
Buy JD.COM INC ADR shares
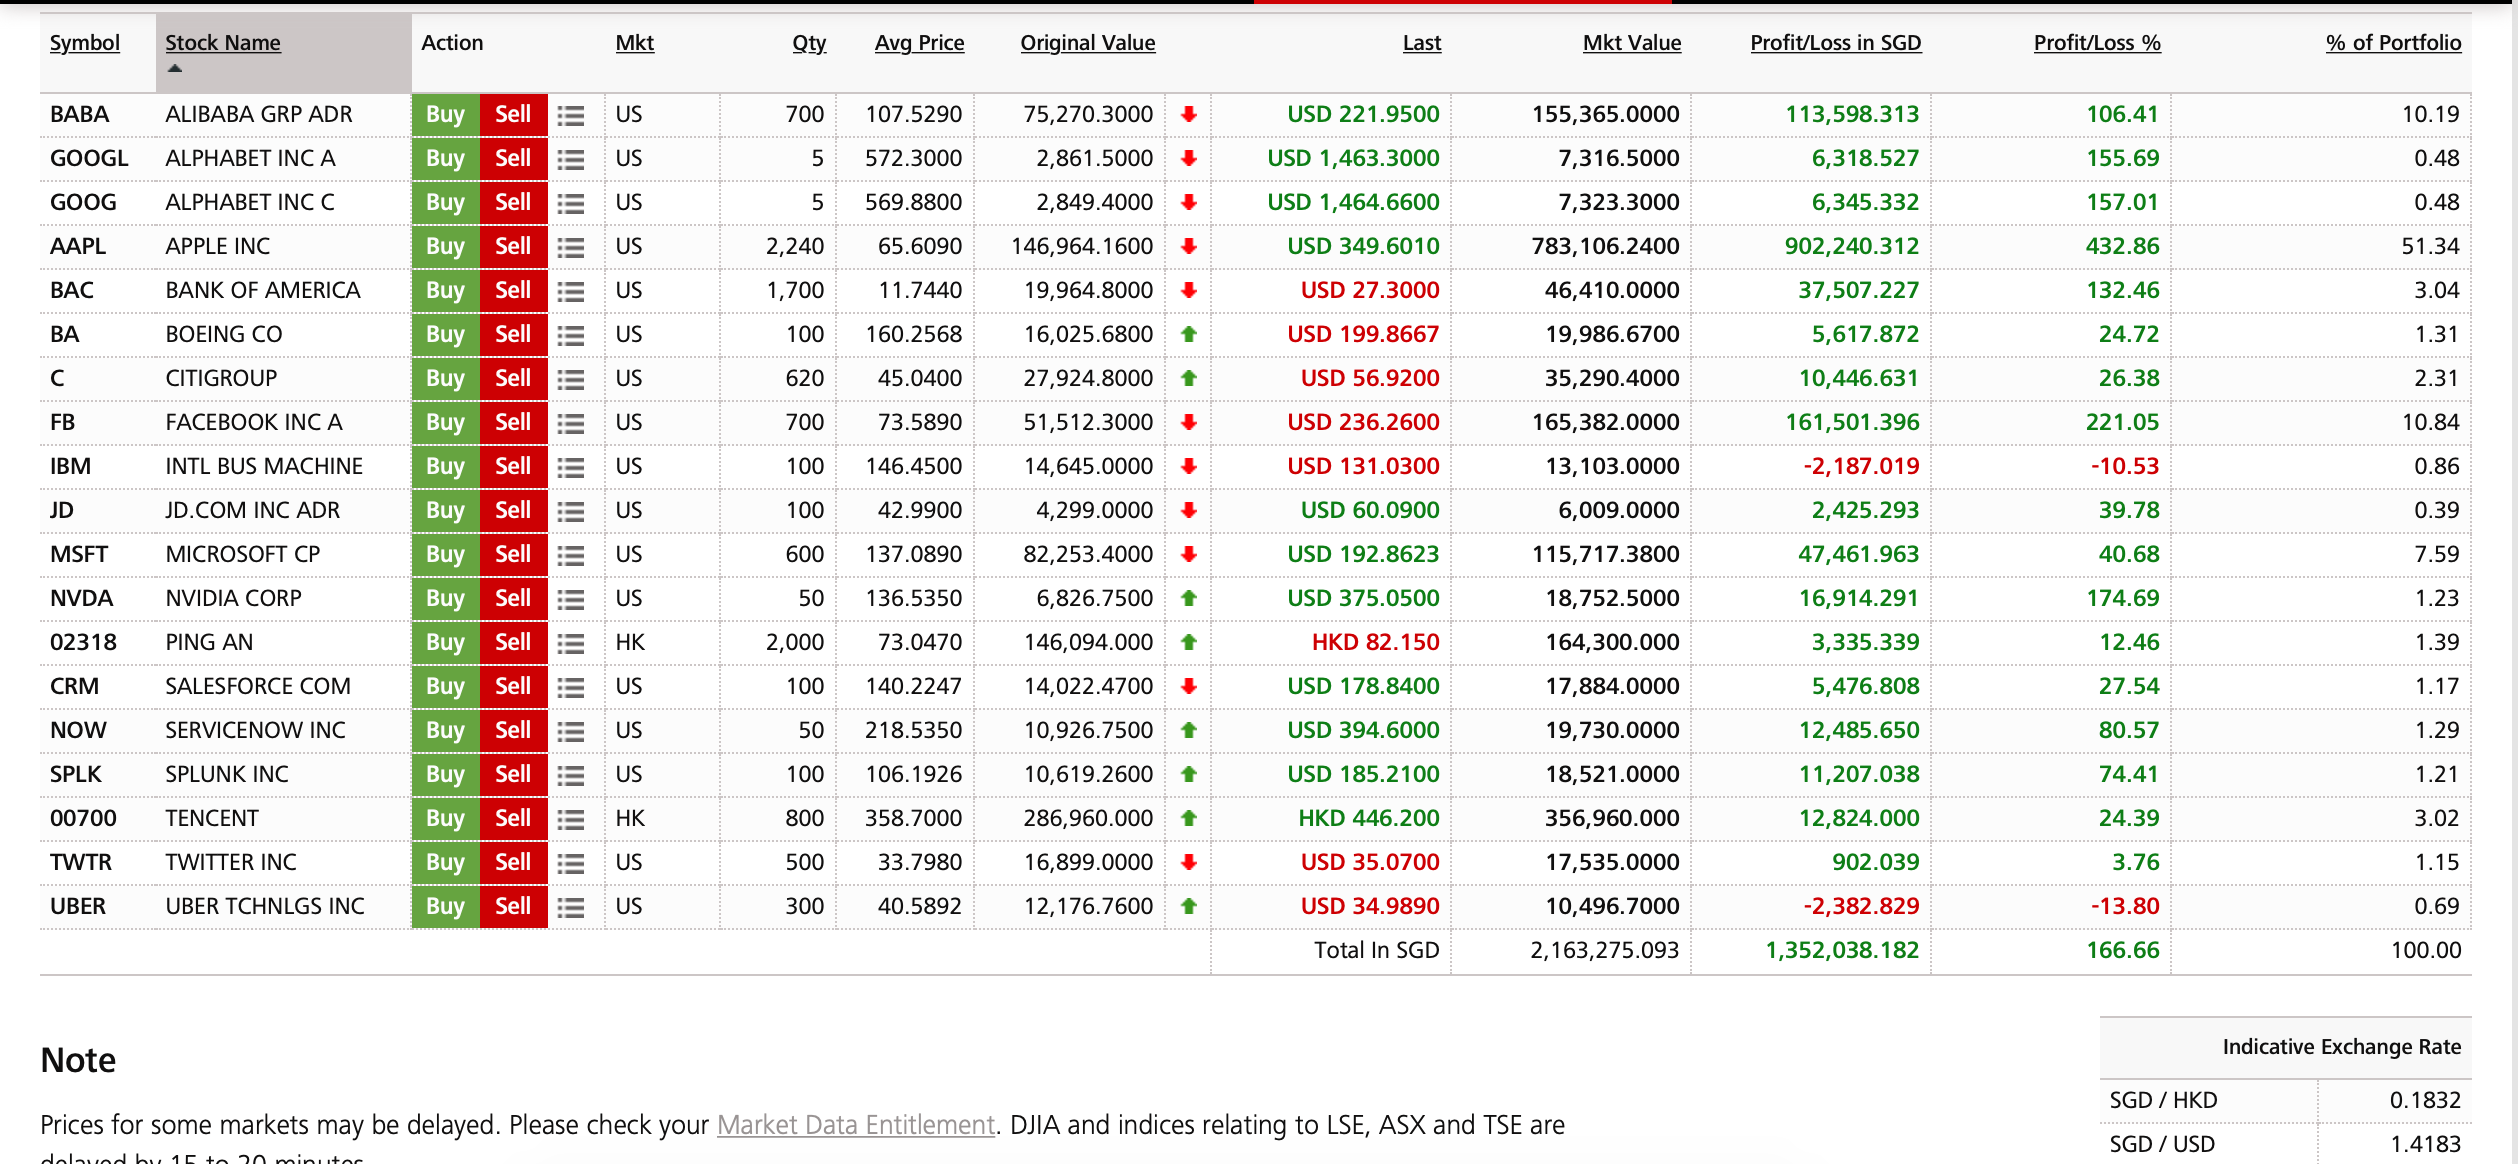point(446,511)
